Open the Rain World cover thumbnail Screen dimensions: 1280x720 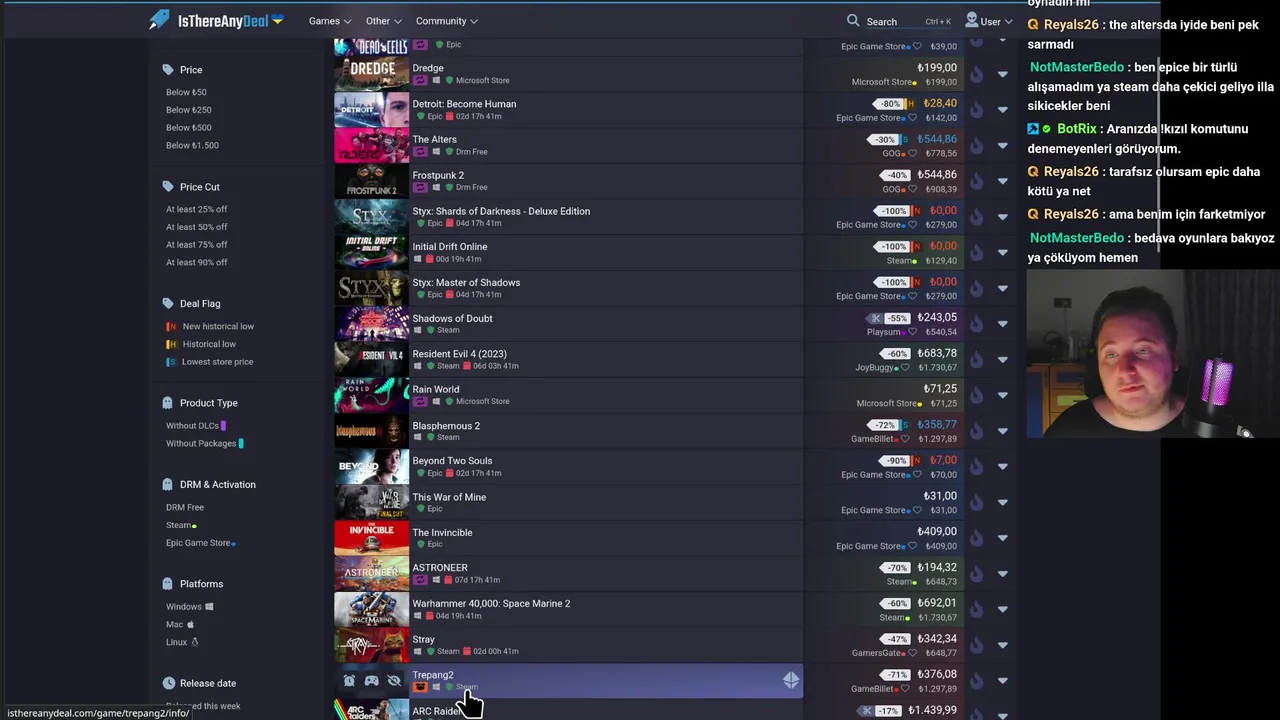pos(371,395)
